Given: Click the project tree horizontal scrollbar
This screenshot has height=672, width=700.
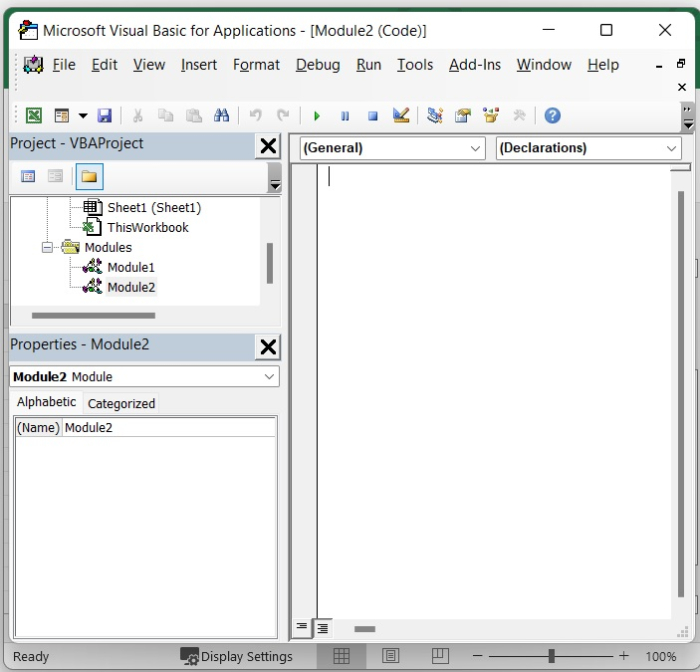Looking at the screenshot, I should pyautogui.click(x=93, y=316).
